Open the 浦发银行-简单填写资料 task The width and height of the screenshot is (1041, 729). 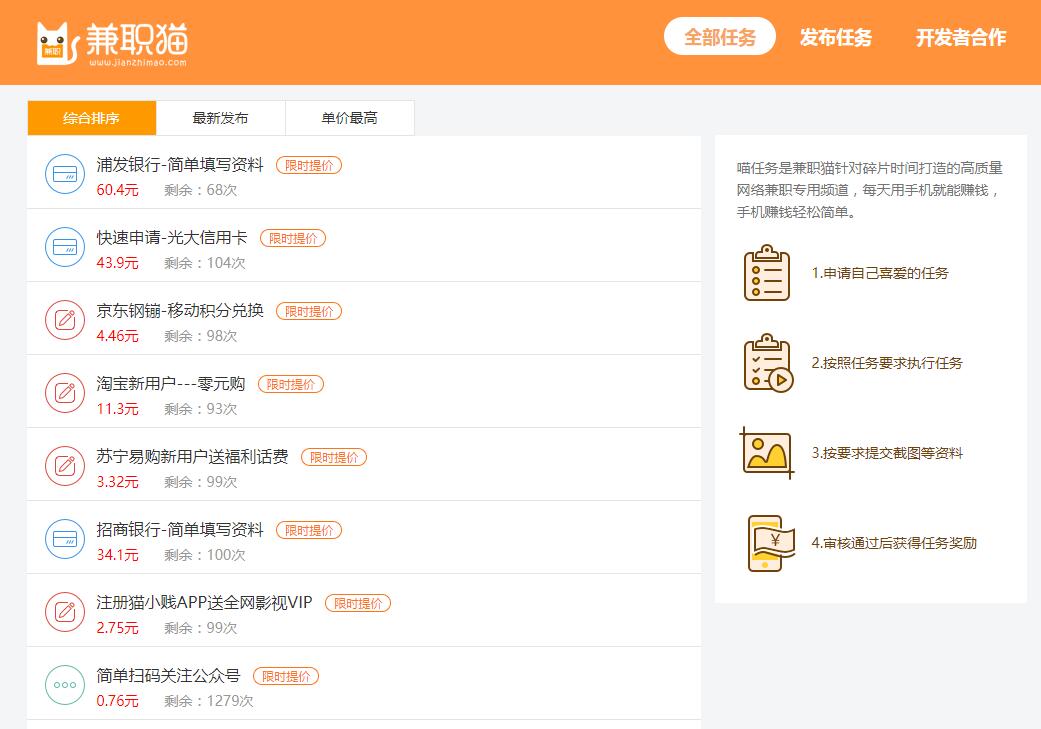pyautogui.click(x=180, y=165)
